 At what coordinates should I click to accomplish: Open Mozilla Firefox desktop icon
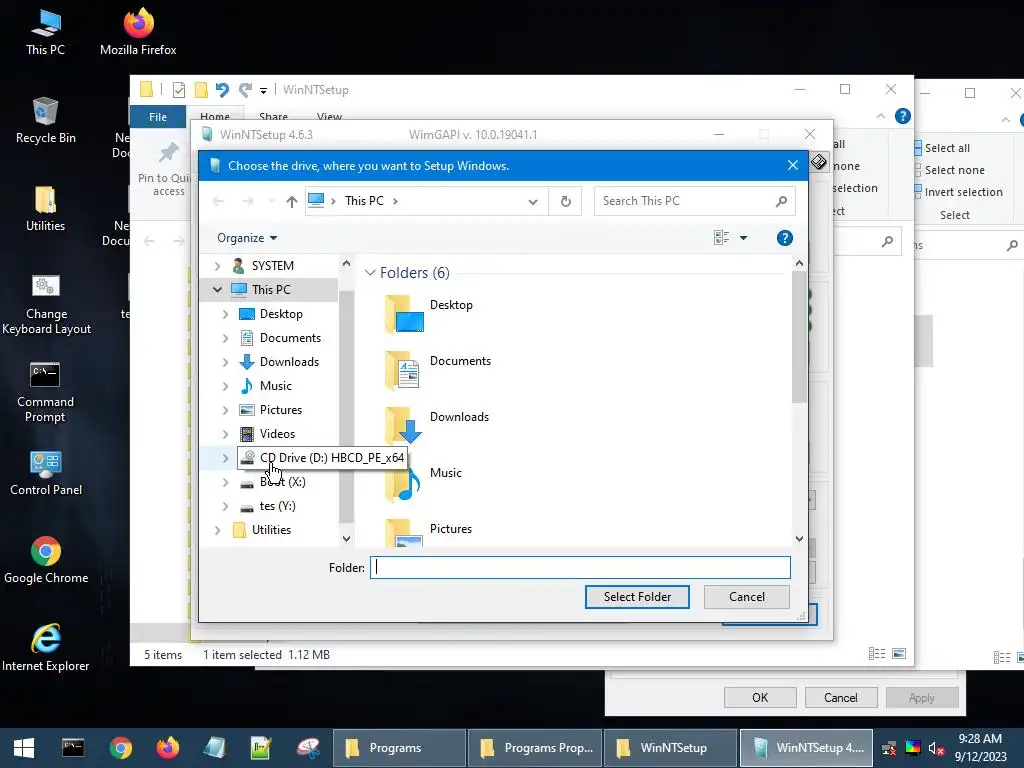tap(138, 32)
